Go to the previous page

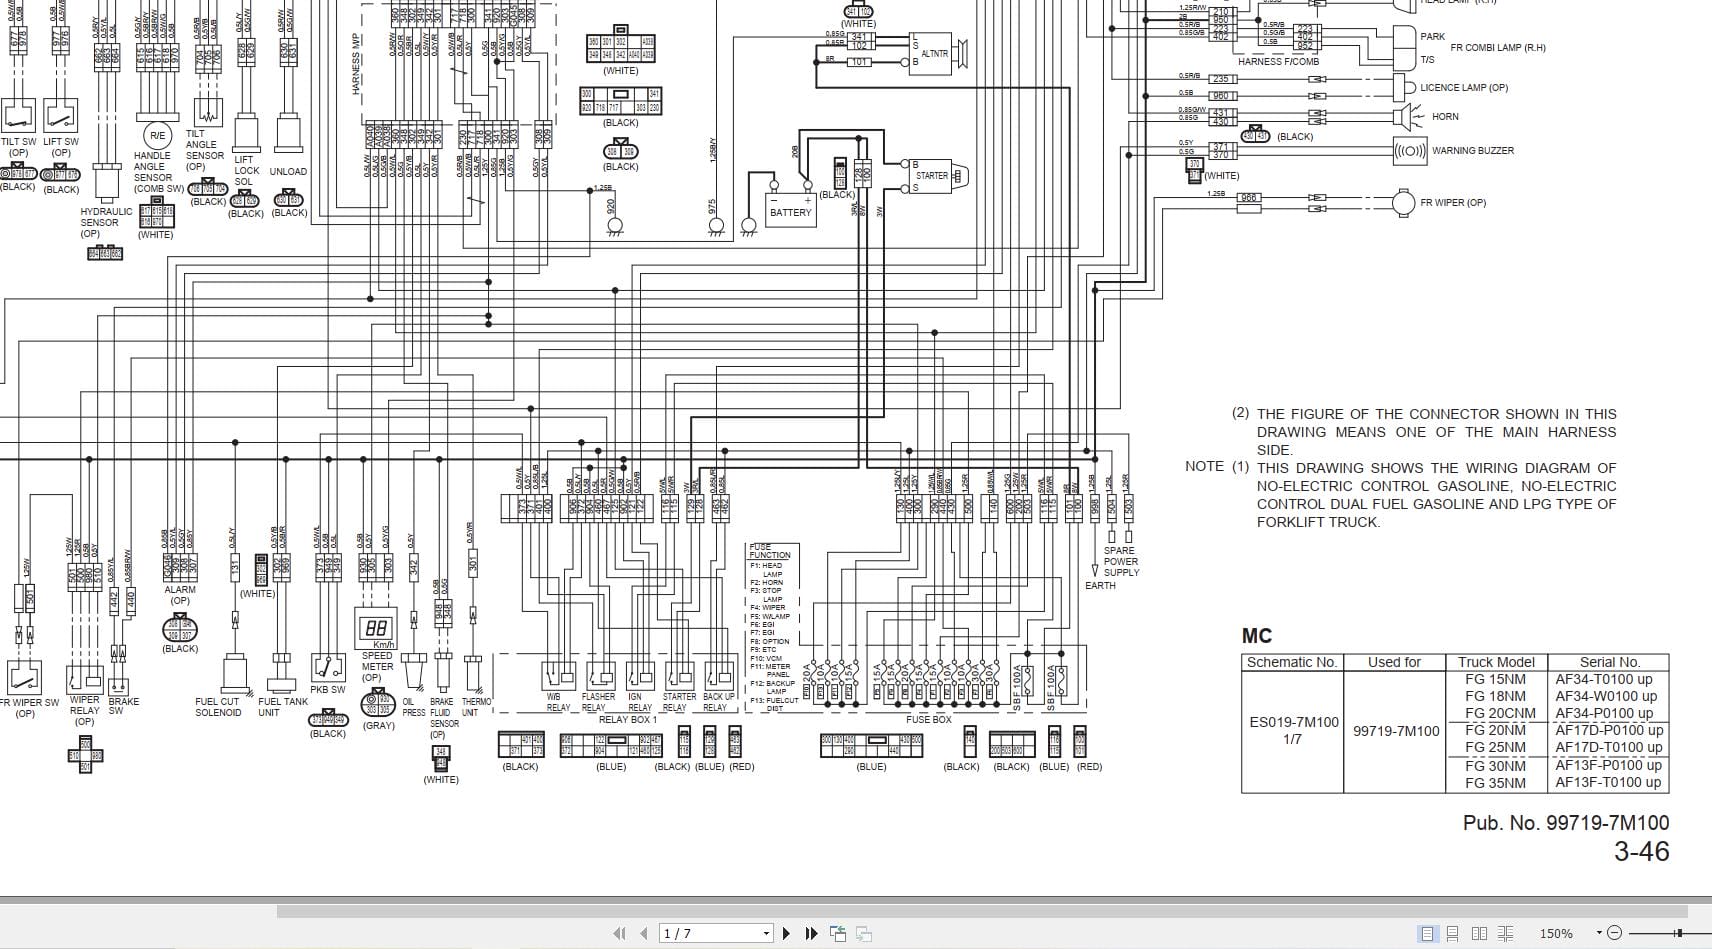coord(643,933)
